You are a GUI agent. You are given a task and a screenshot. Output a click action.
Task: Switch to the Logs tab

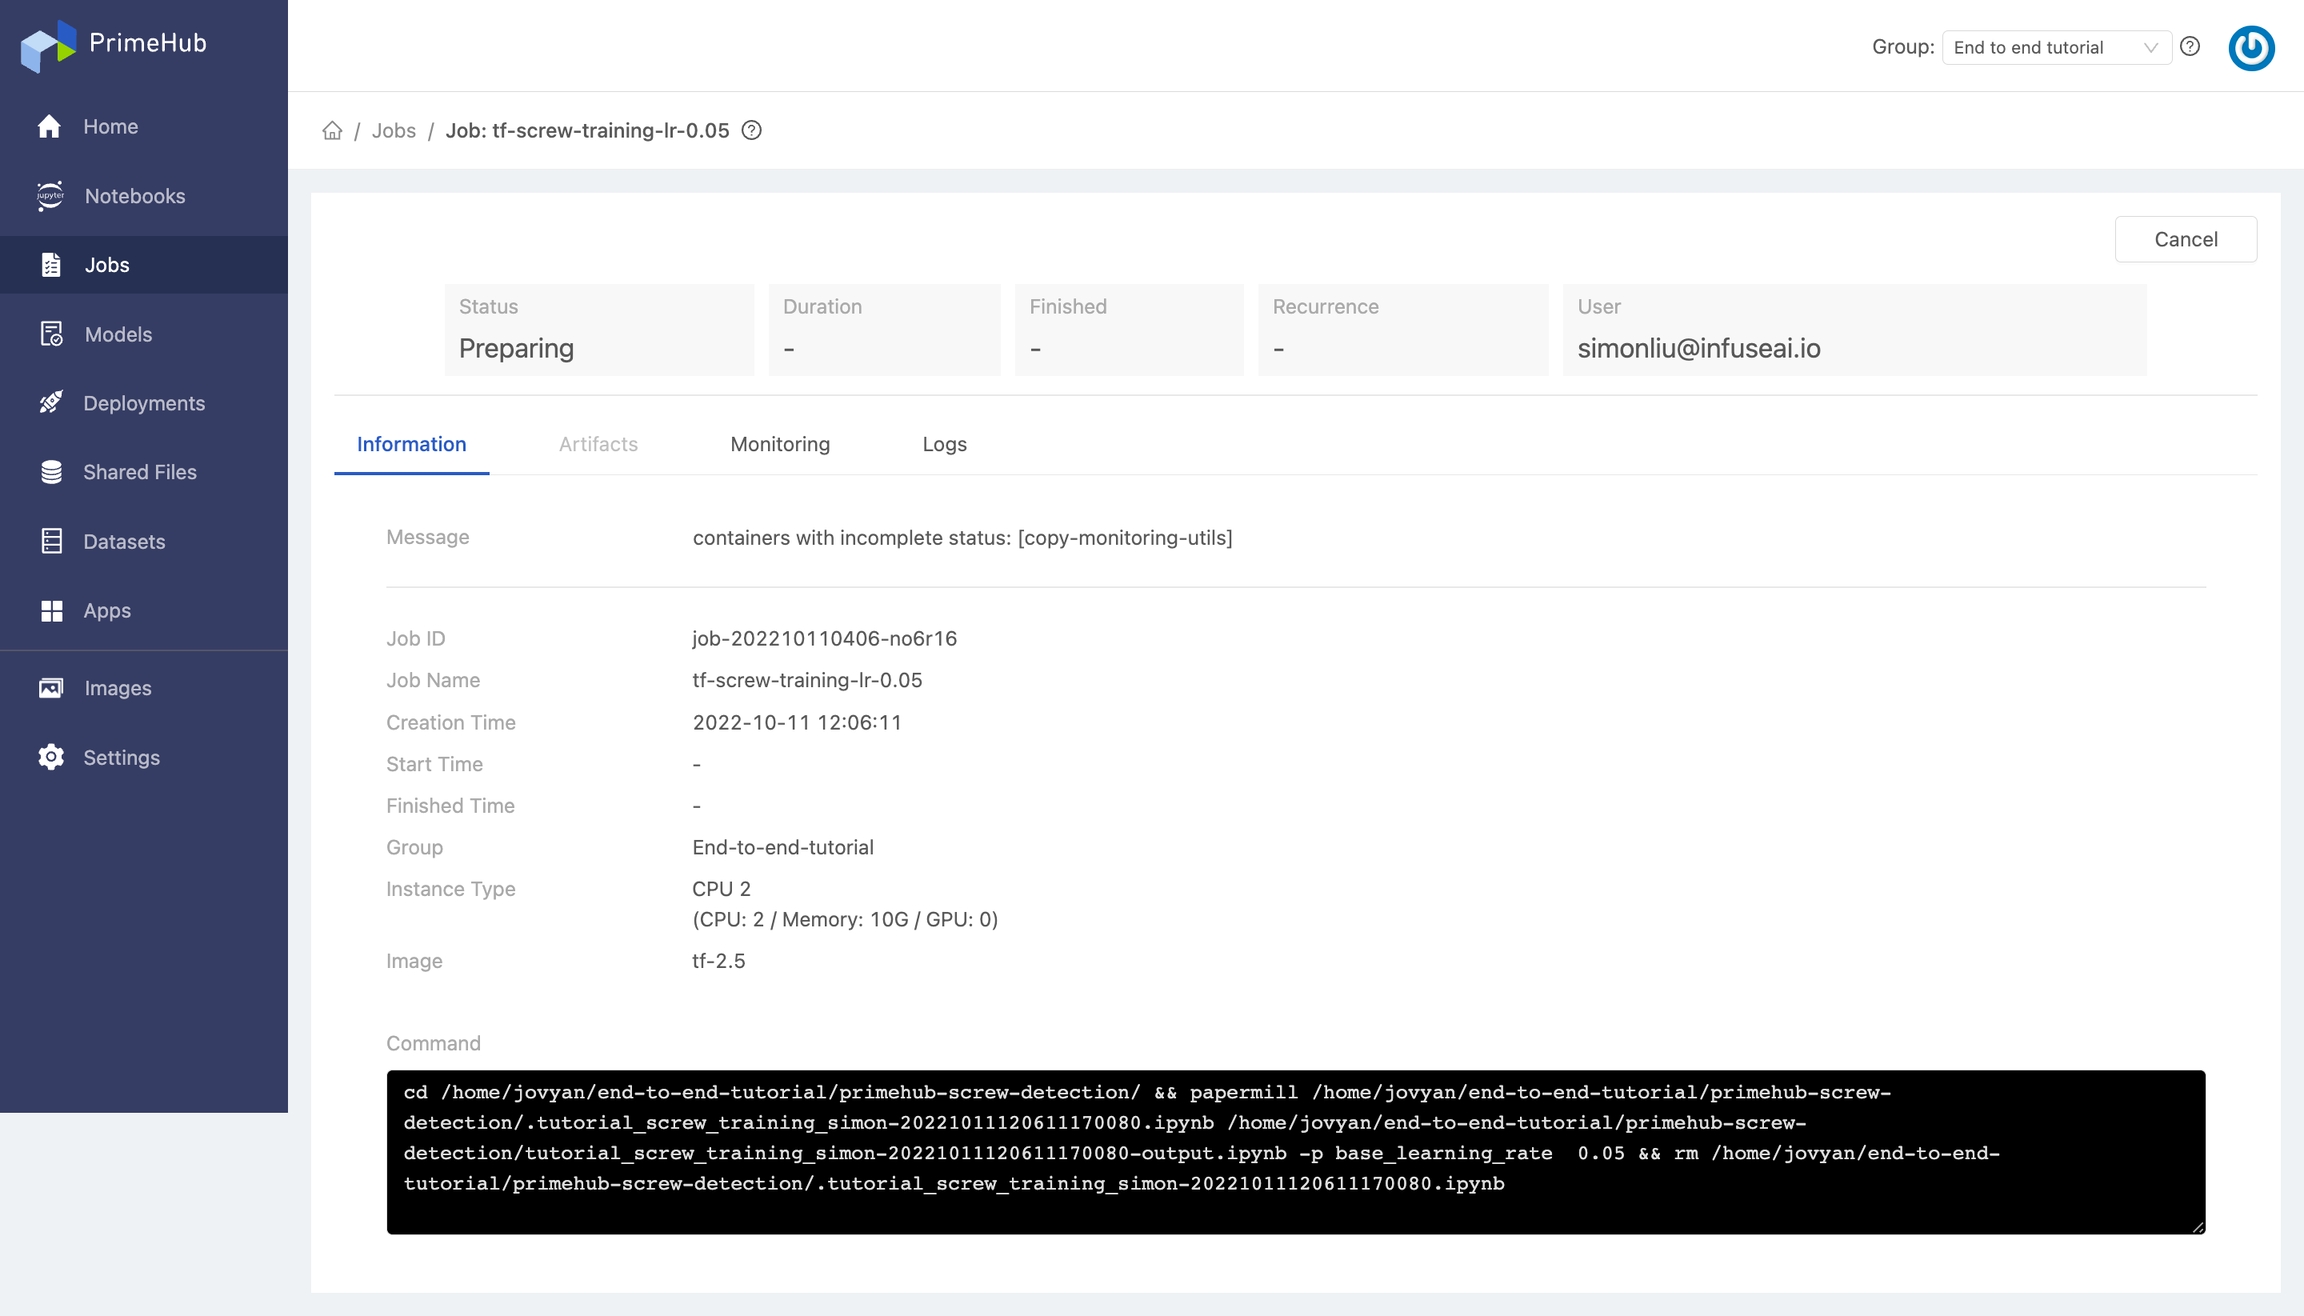[x=945, y=444]
